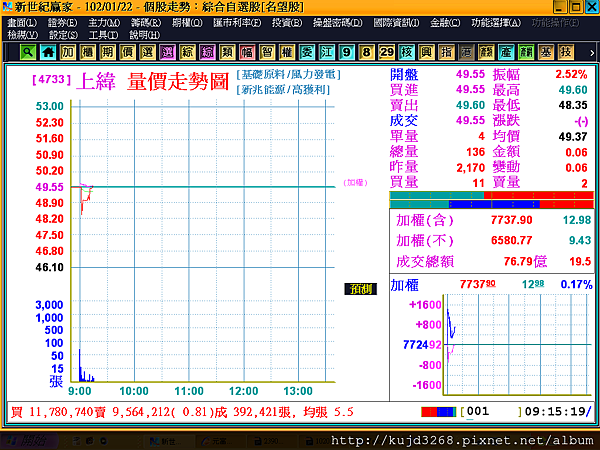Select the magenta 選 toolbar button
The image size is (600, 450).
(x=167, y=52)
